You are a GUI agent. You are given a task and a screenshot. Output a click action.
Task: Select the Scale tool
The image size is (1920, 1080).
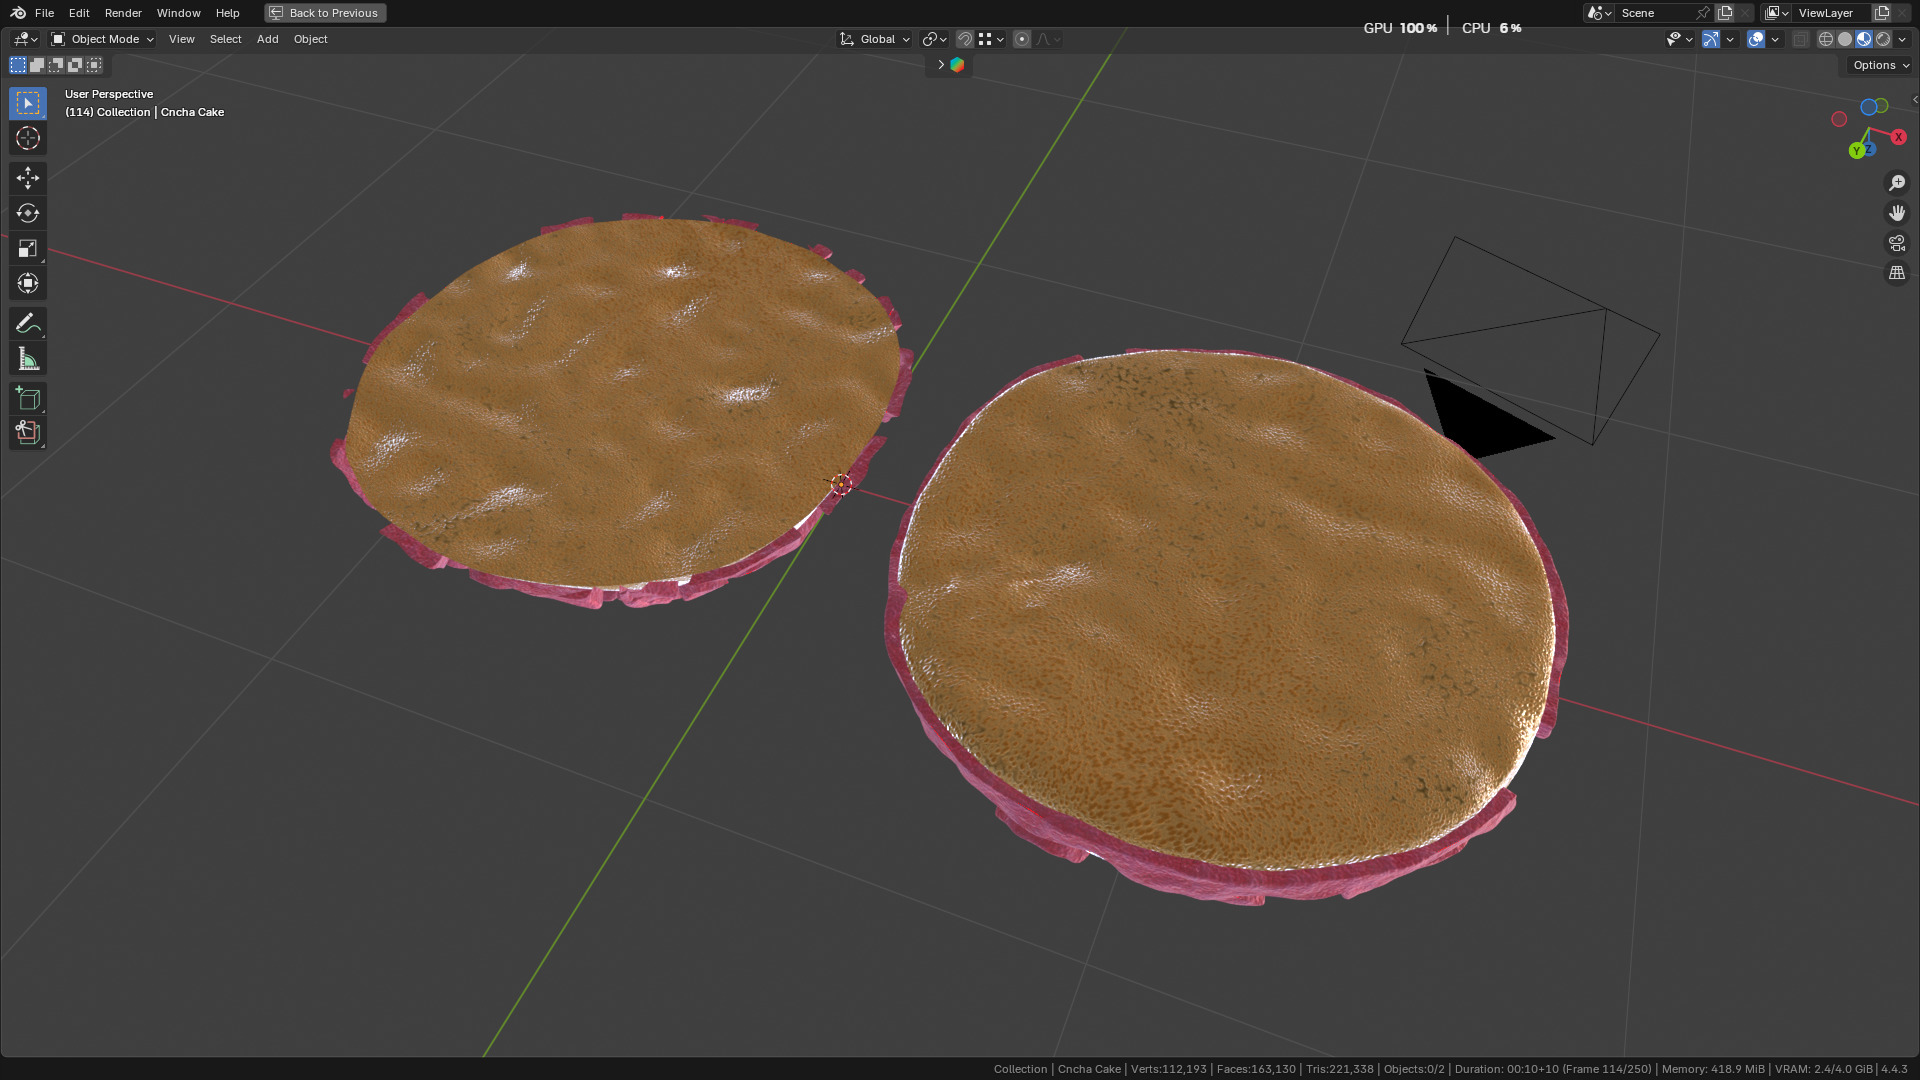click(28, 248)
